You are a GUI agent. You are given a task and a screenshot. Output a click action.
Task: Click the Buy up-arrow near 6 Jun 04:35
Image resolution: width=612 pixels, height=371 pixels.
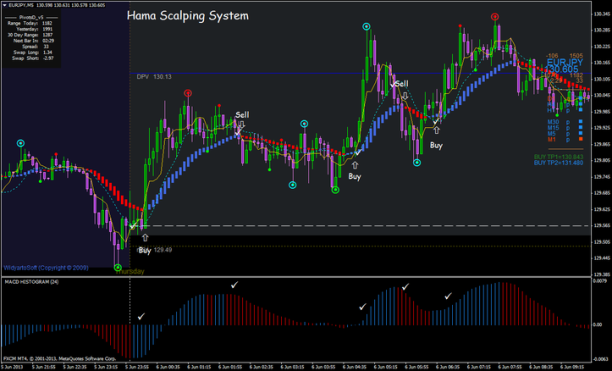[355, 165]
